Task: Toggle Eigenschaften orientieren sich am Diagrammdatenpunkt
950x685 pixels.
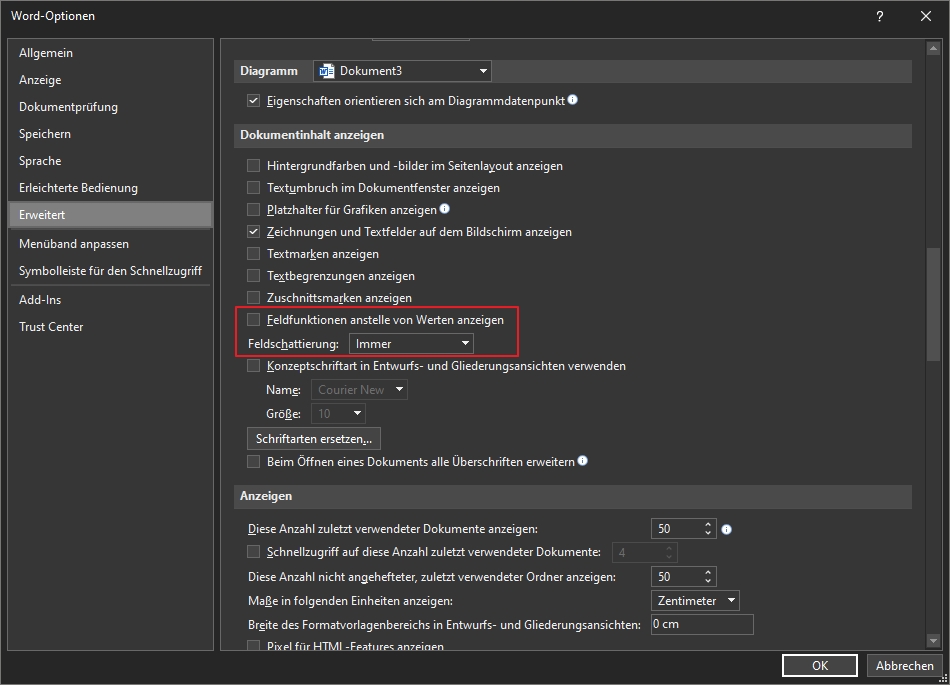Action: (253, 101)
